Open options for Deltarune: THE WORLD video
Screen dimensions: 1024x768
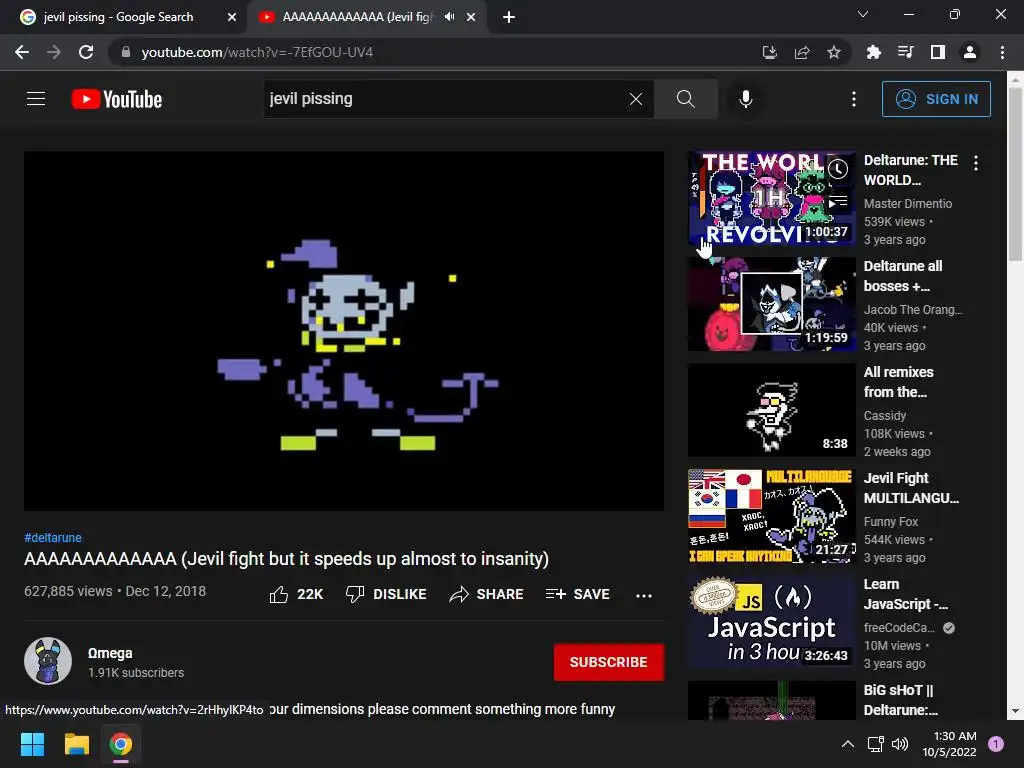(976, 163)
